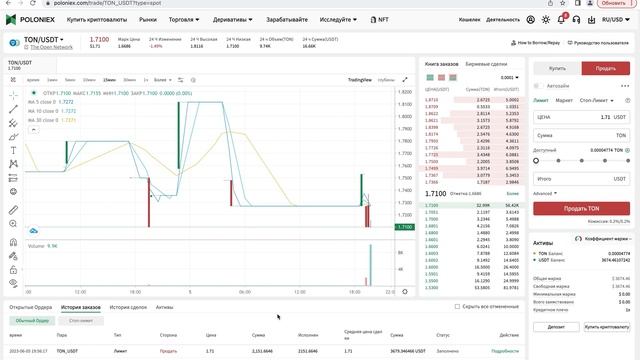Collapse the chart indicator legend
640x360 pixels.
(33, 130)
